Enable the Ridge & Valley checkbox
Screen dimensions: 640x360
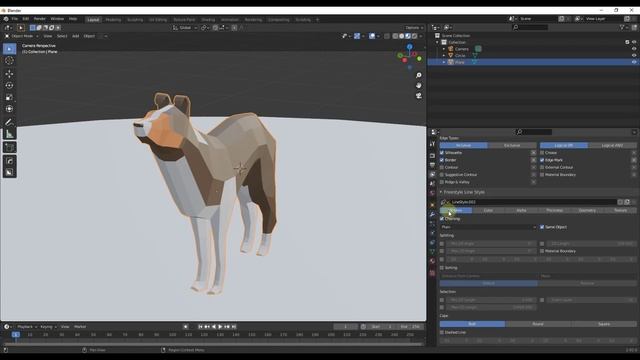click(442, 182)
